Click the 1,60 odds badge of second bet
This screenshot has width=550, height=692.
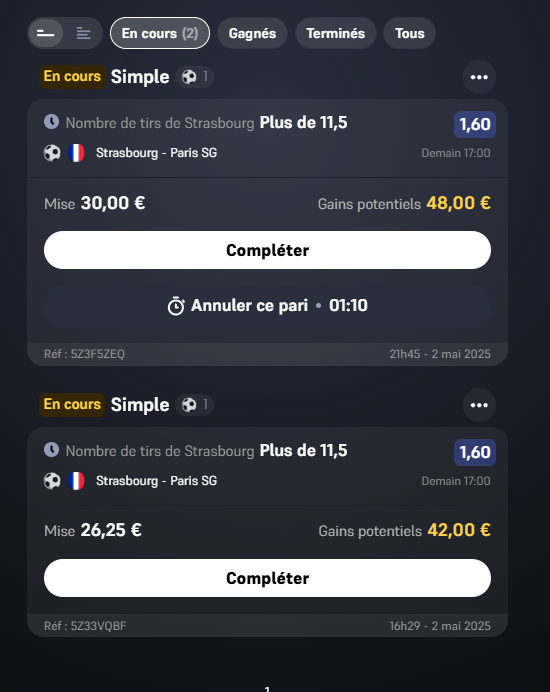pos(475,452)
